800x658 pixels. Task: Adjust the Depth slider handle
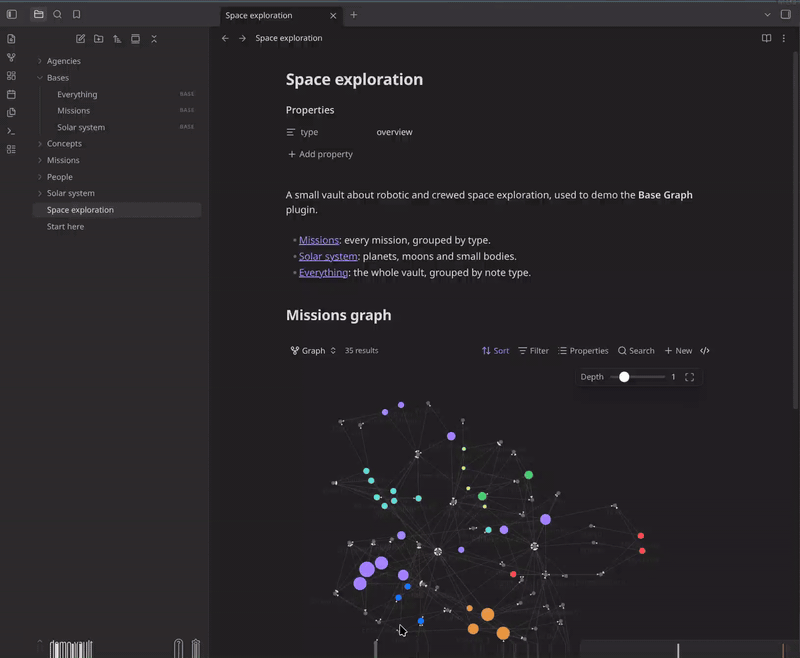(624, 377)
